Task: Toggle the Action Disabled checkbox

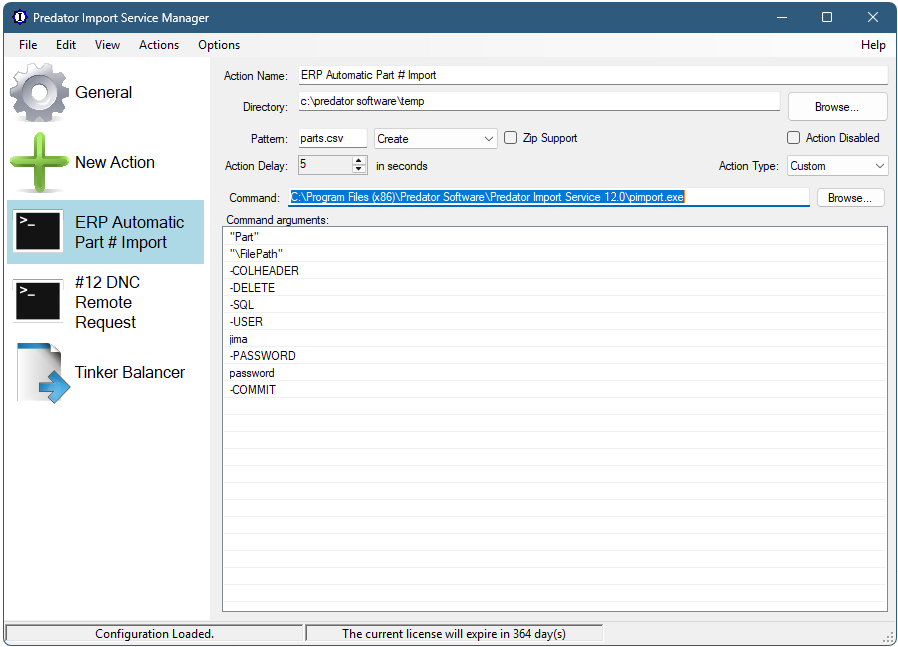Action: point(793,137)
